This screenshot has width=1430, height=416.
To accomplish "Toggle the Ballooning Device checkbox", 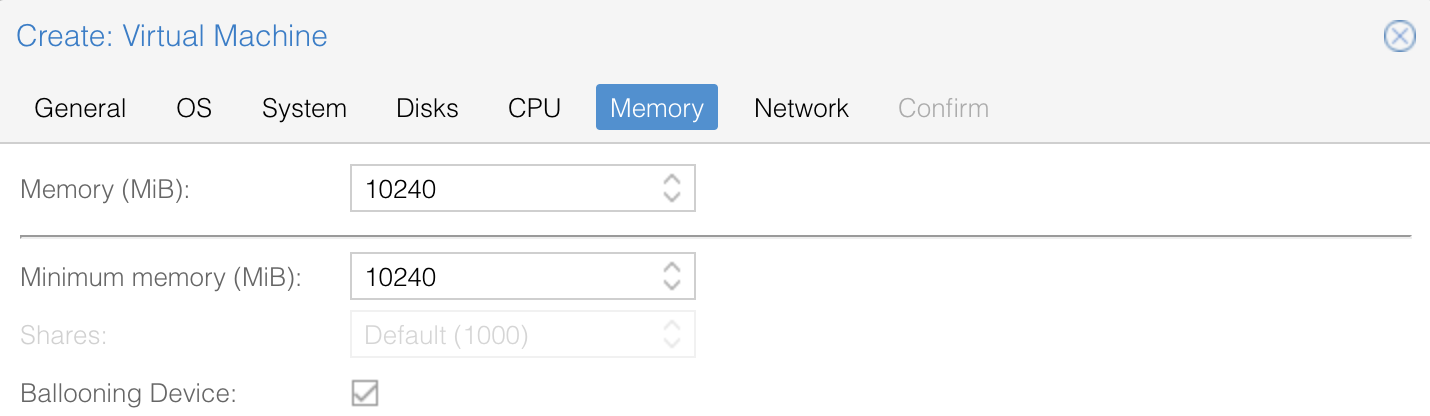I will [x=365, y=393].
